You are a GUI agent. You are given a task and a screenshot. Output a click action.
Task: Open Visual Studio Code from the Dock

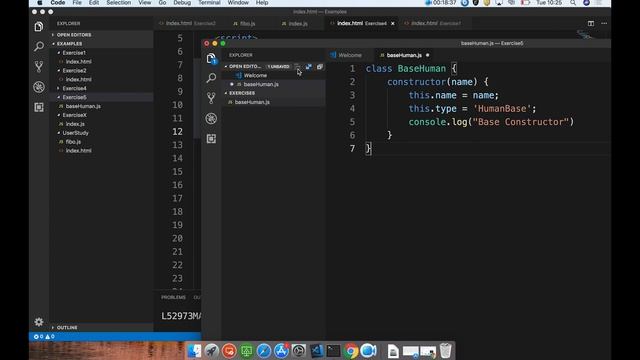316,351
